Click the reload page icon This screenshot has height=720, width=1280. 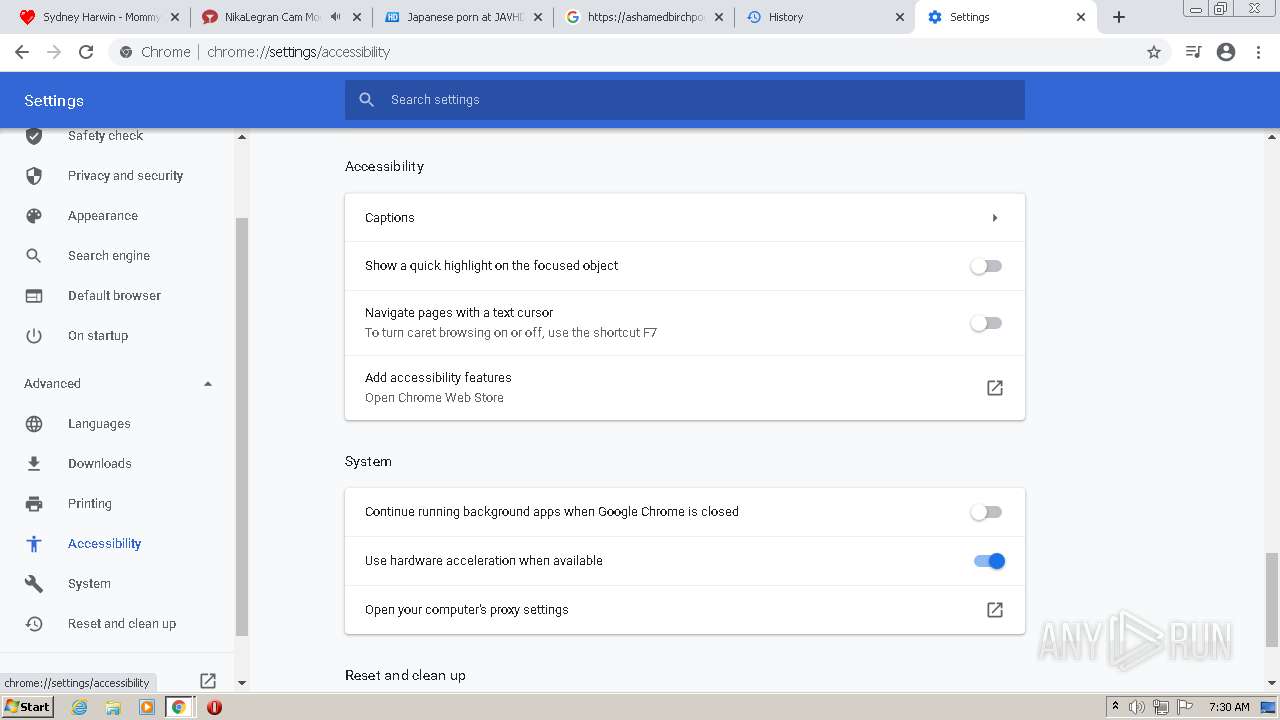tap(86, 52)
